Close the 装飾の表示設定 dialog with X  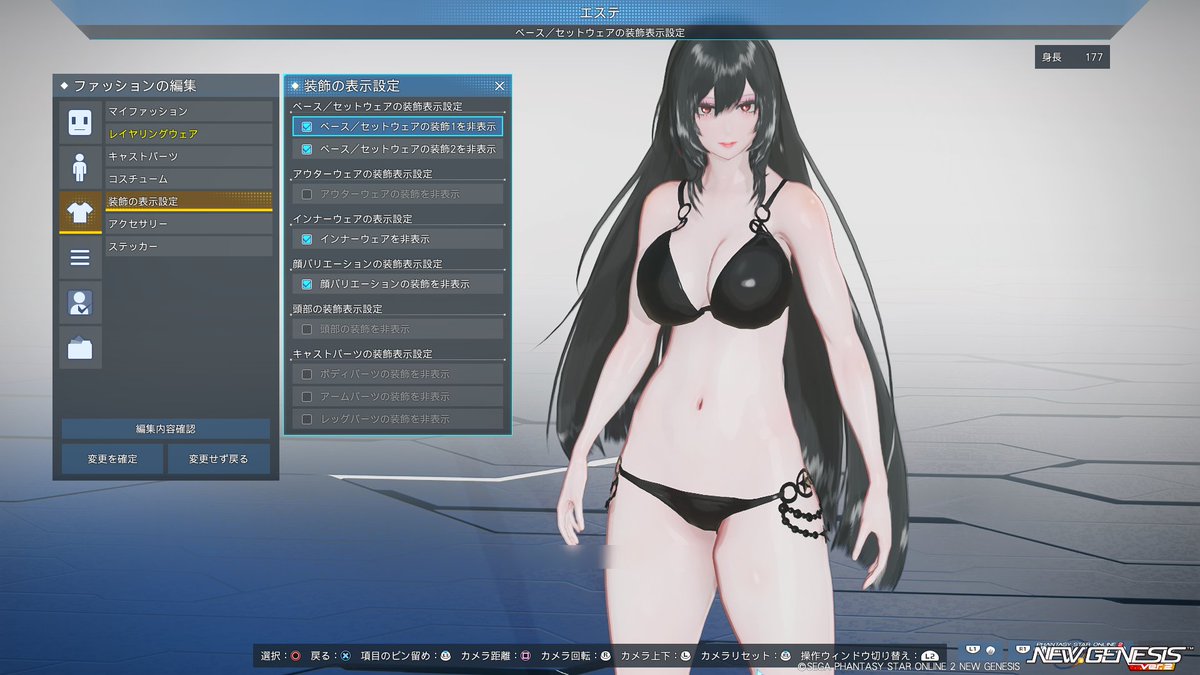[x=499, y=86]
